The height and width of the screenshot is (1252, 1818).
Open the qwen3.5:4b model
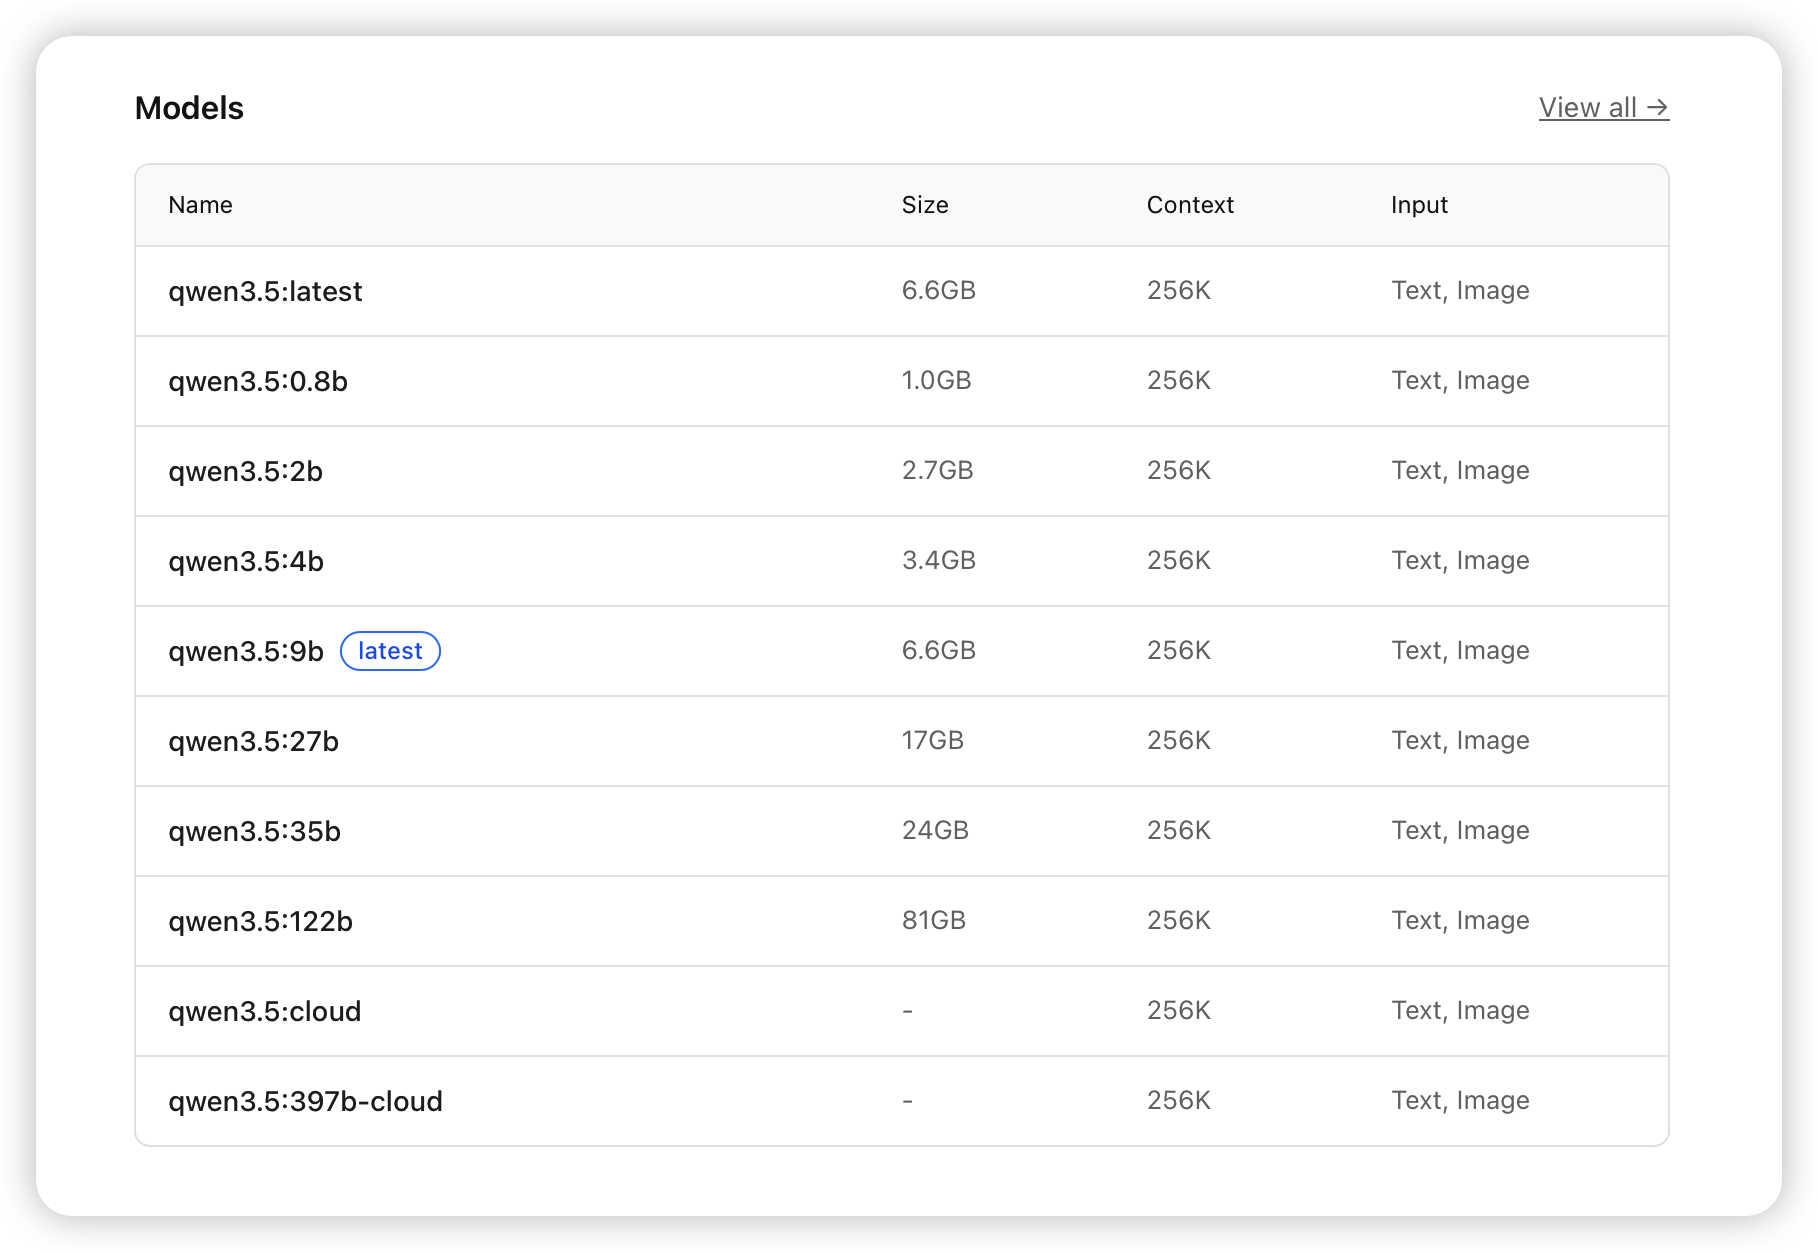[246, 562]
